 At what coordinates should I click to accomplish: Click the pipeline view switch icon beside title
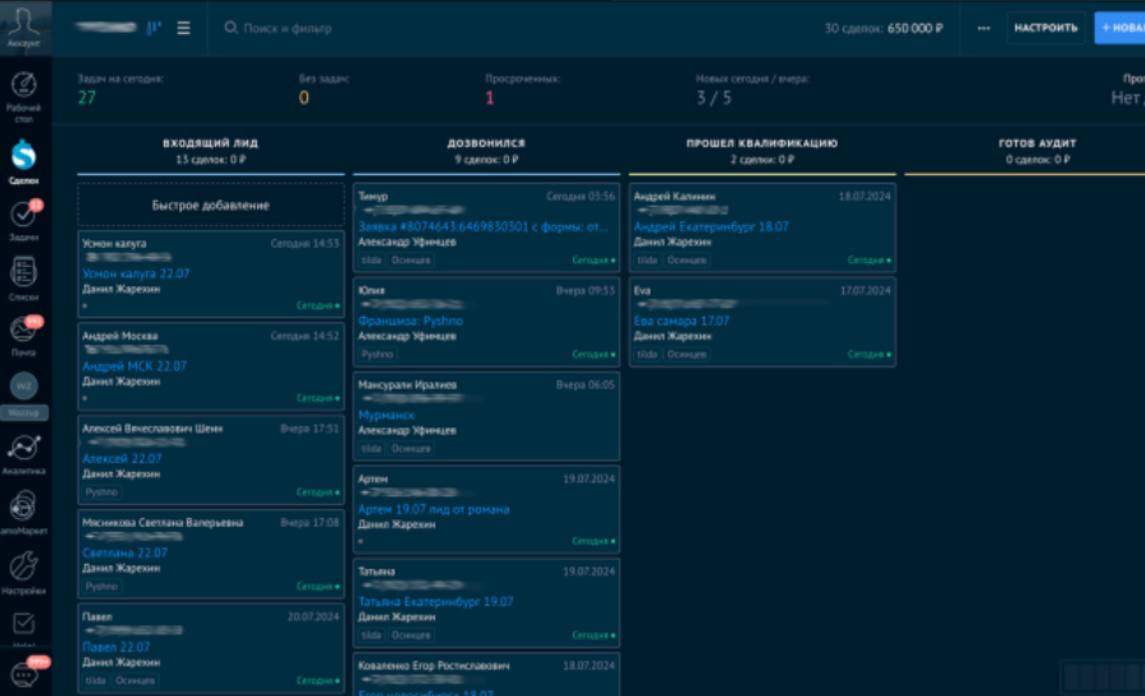click(x=153, y=28)
